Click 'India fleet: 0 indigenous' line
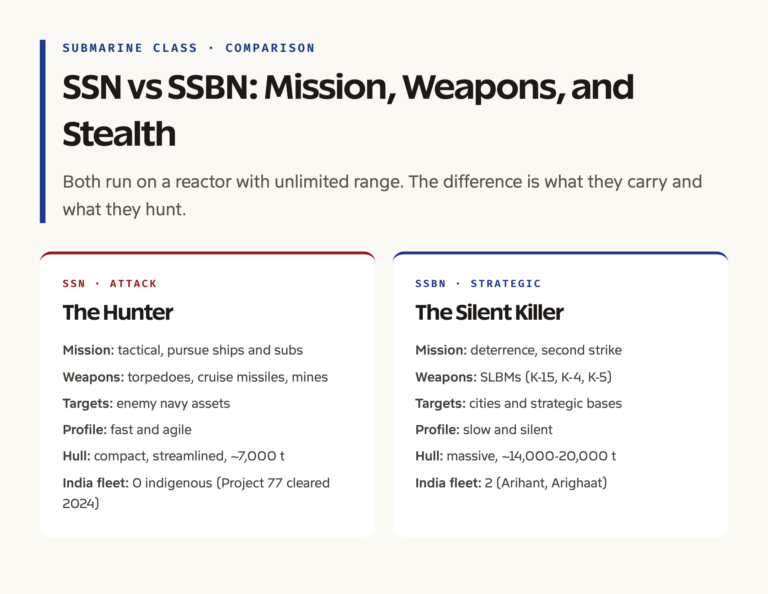This screenshot has width=768, height=594. point(196,493)
